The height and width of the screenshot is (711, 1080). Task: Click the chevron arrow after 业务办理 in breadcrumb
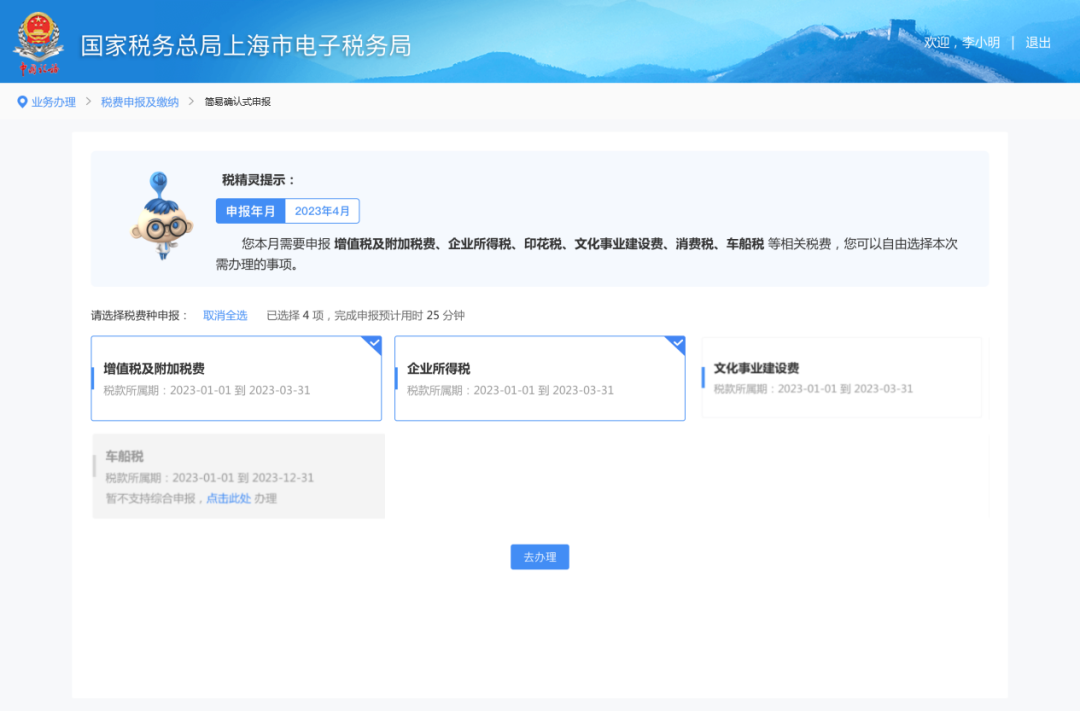click(x=88, y=101)
